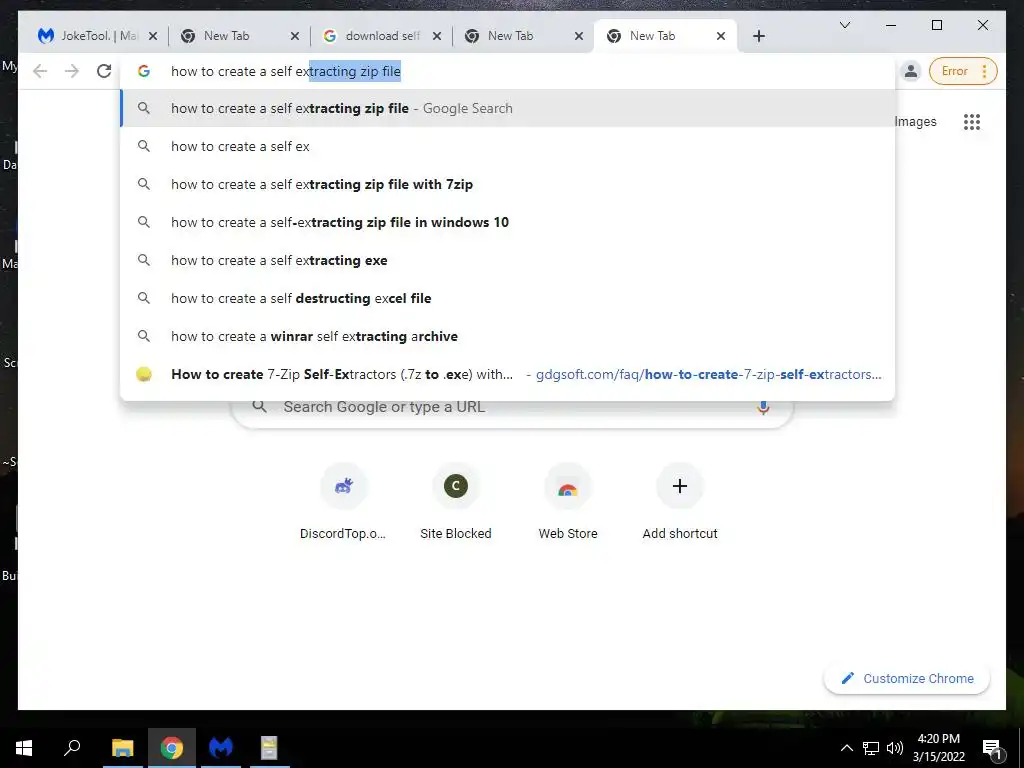Open Malwarebytes from the taskbar
Image resolution: width=1024 pixels, height=768 pixels.
point(221,748)
